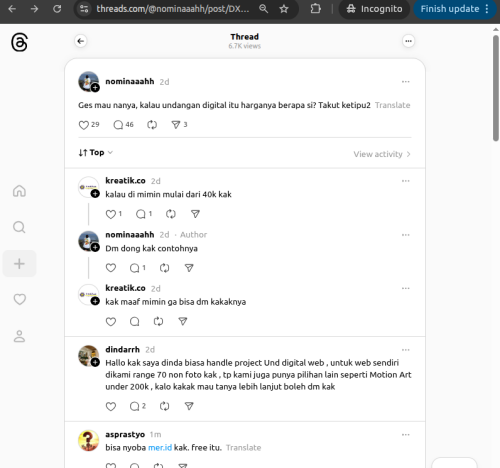
Task: Follow nominaaahh via main post avatar
Action: click(95, 88)
